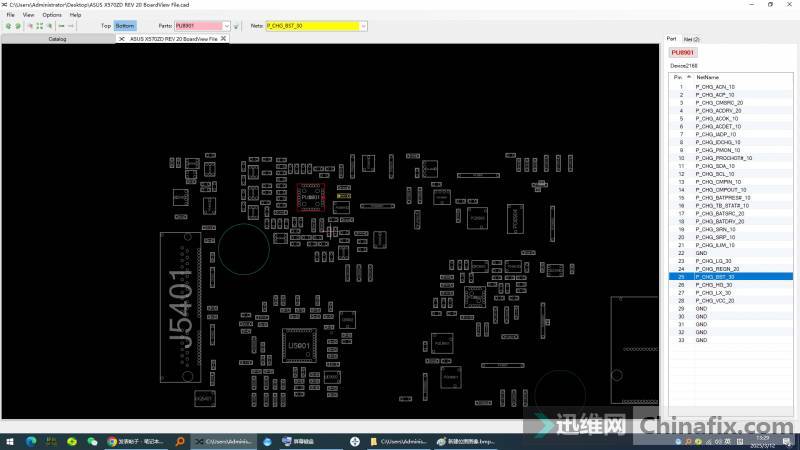Click the right-arrow toolbar icon
800x450 pixels.
click(71, 26)
